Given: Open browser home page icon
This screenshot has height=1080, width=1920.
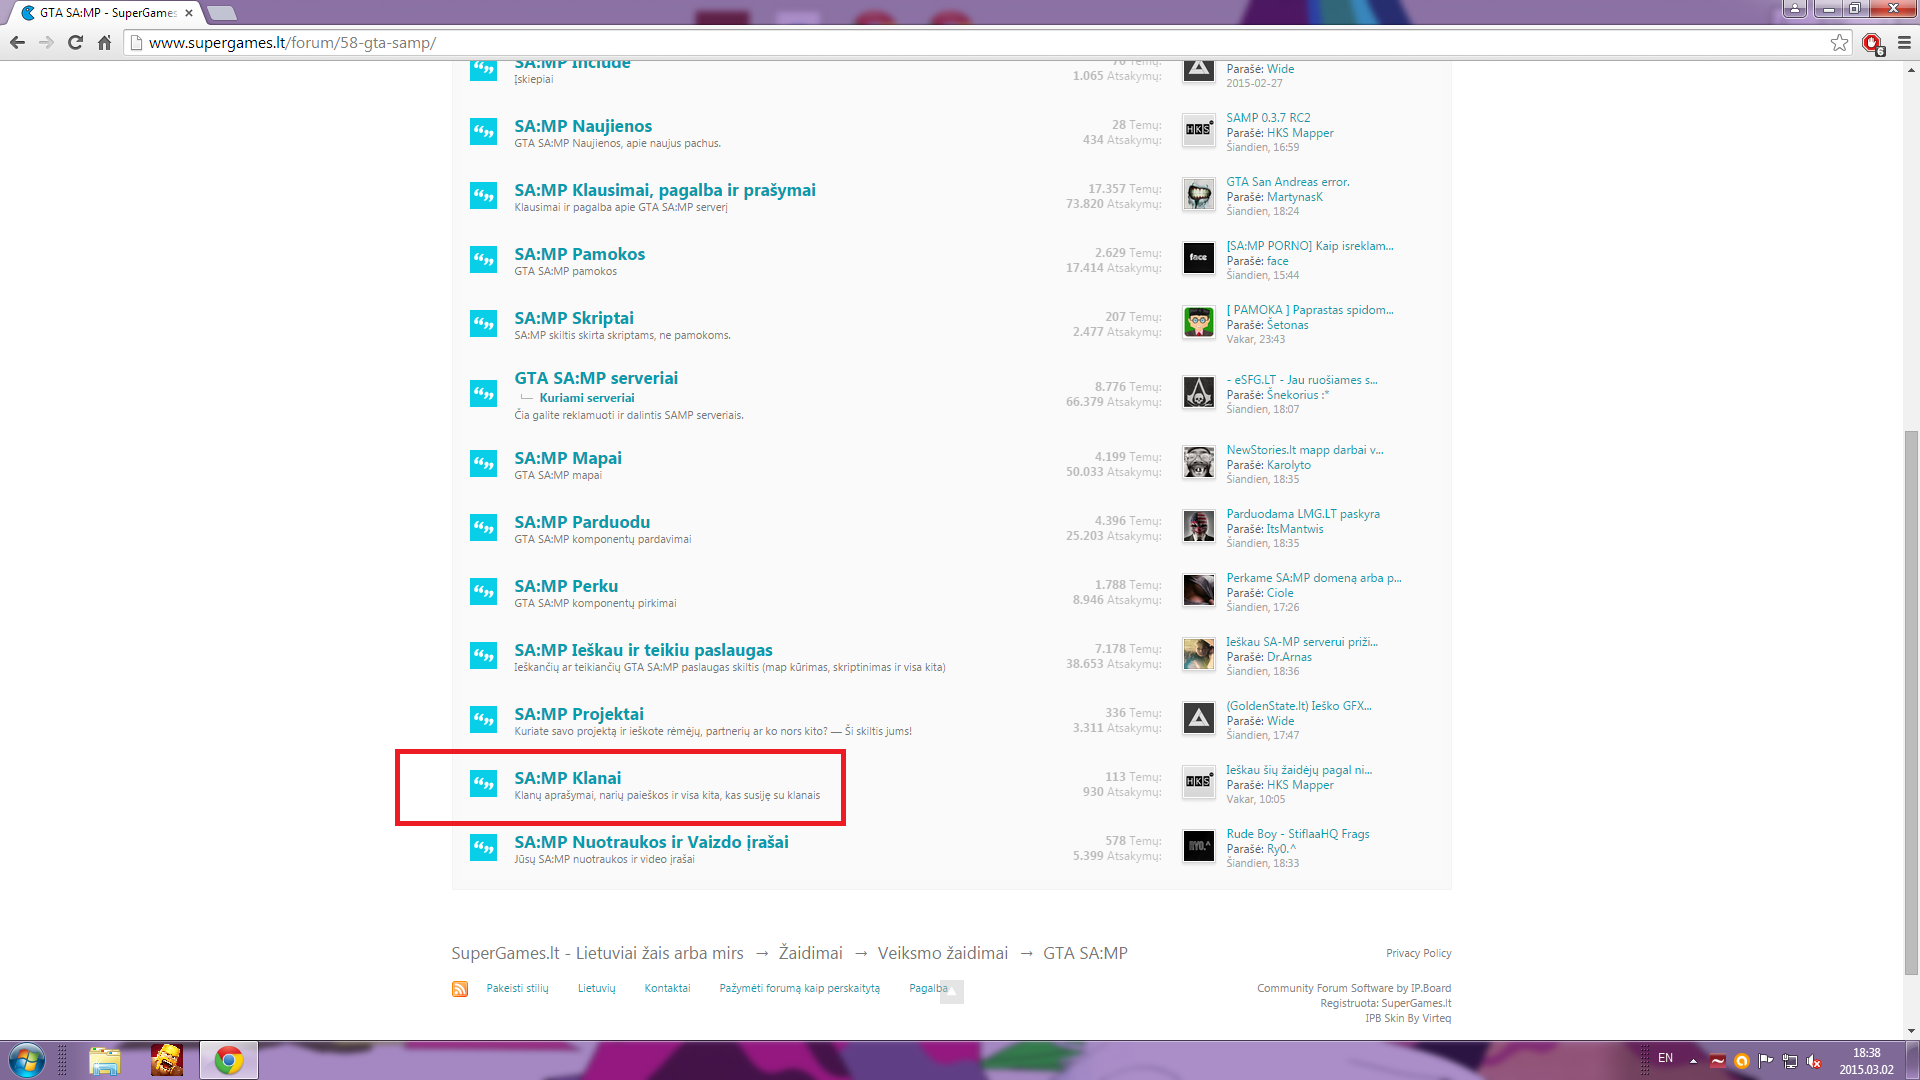Looking at the screenshot, I should coord(104,42).
